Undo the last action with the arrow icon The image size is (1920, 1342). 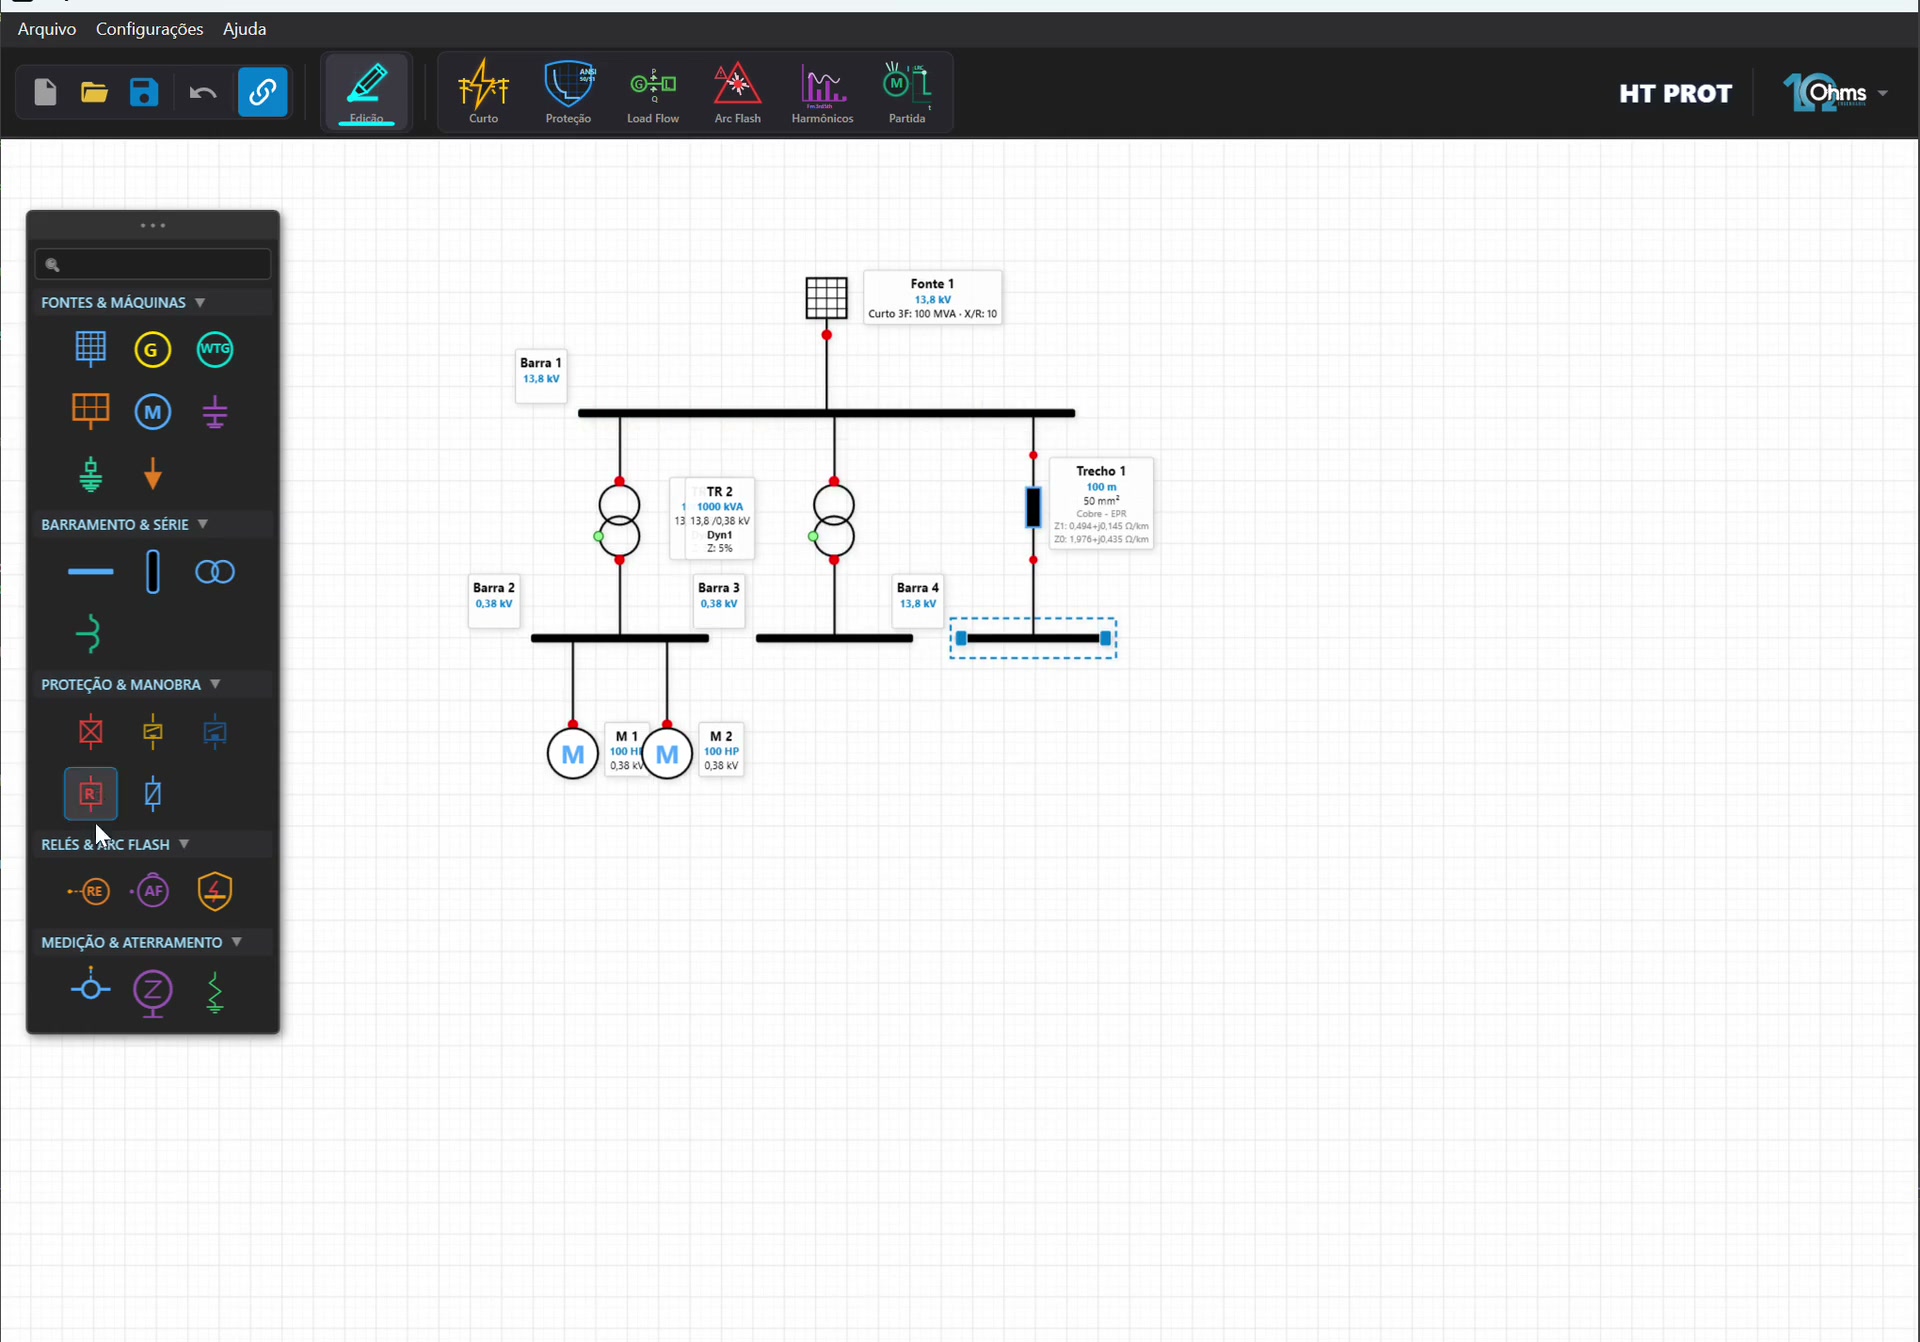point(203,93)
